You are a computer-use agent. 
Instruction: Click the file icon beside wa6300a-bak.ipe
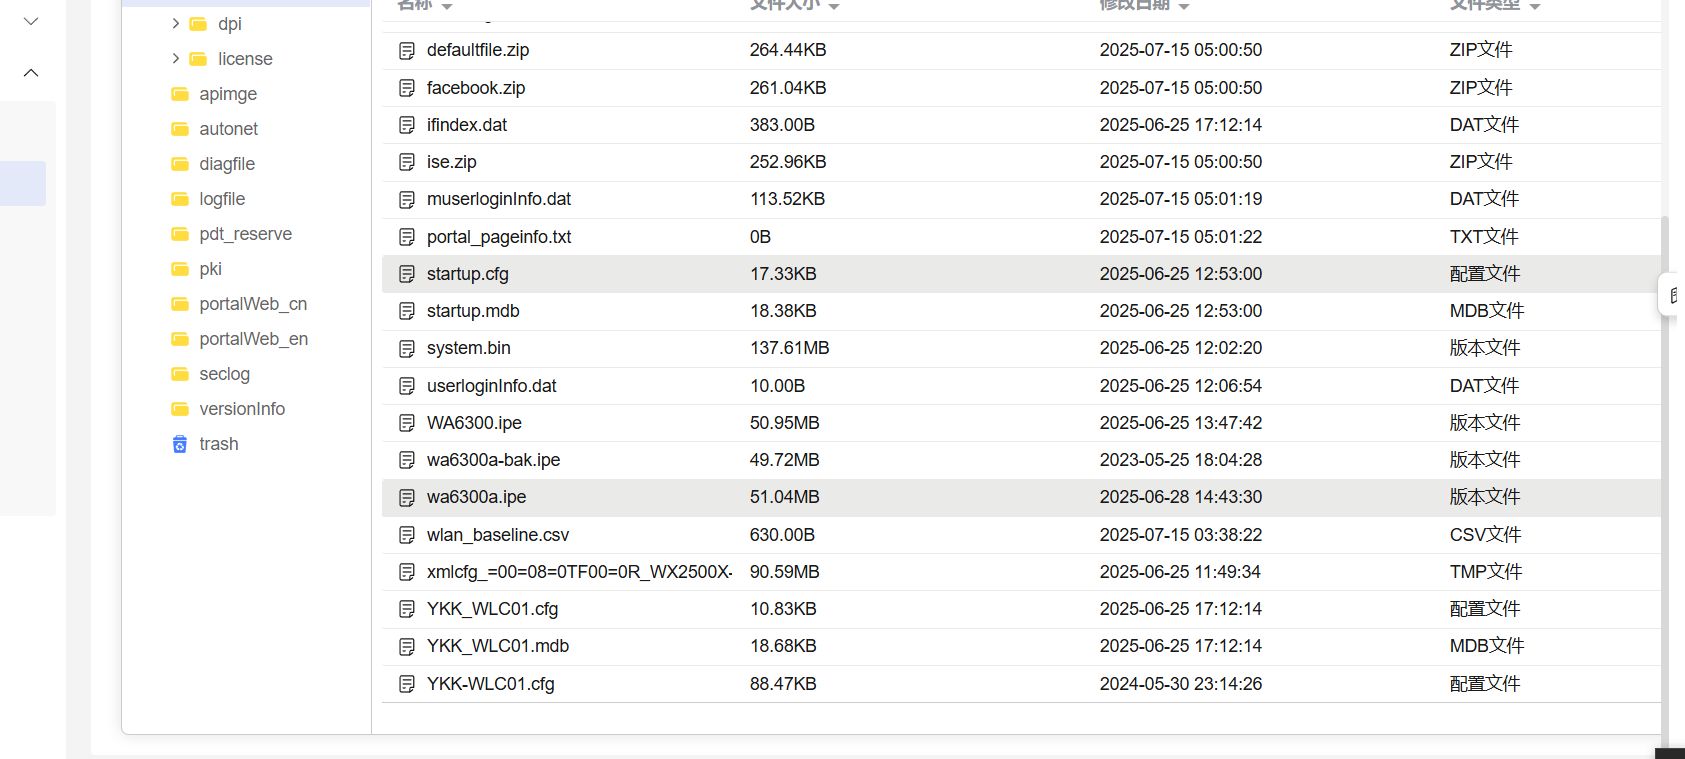pos(407,460)
